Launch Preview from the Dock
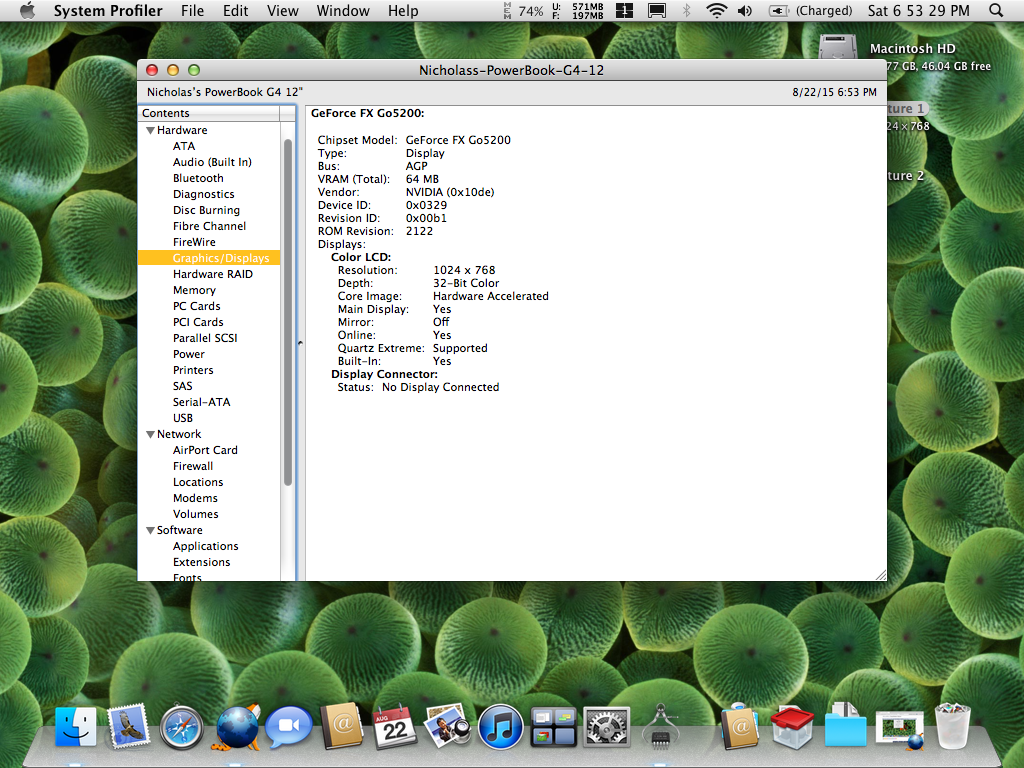This screenshot has height=768, width=1024. point(447,726)
